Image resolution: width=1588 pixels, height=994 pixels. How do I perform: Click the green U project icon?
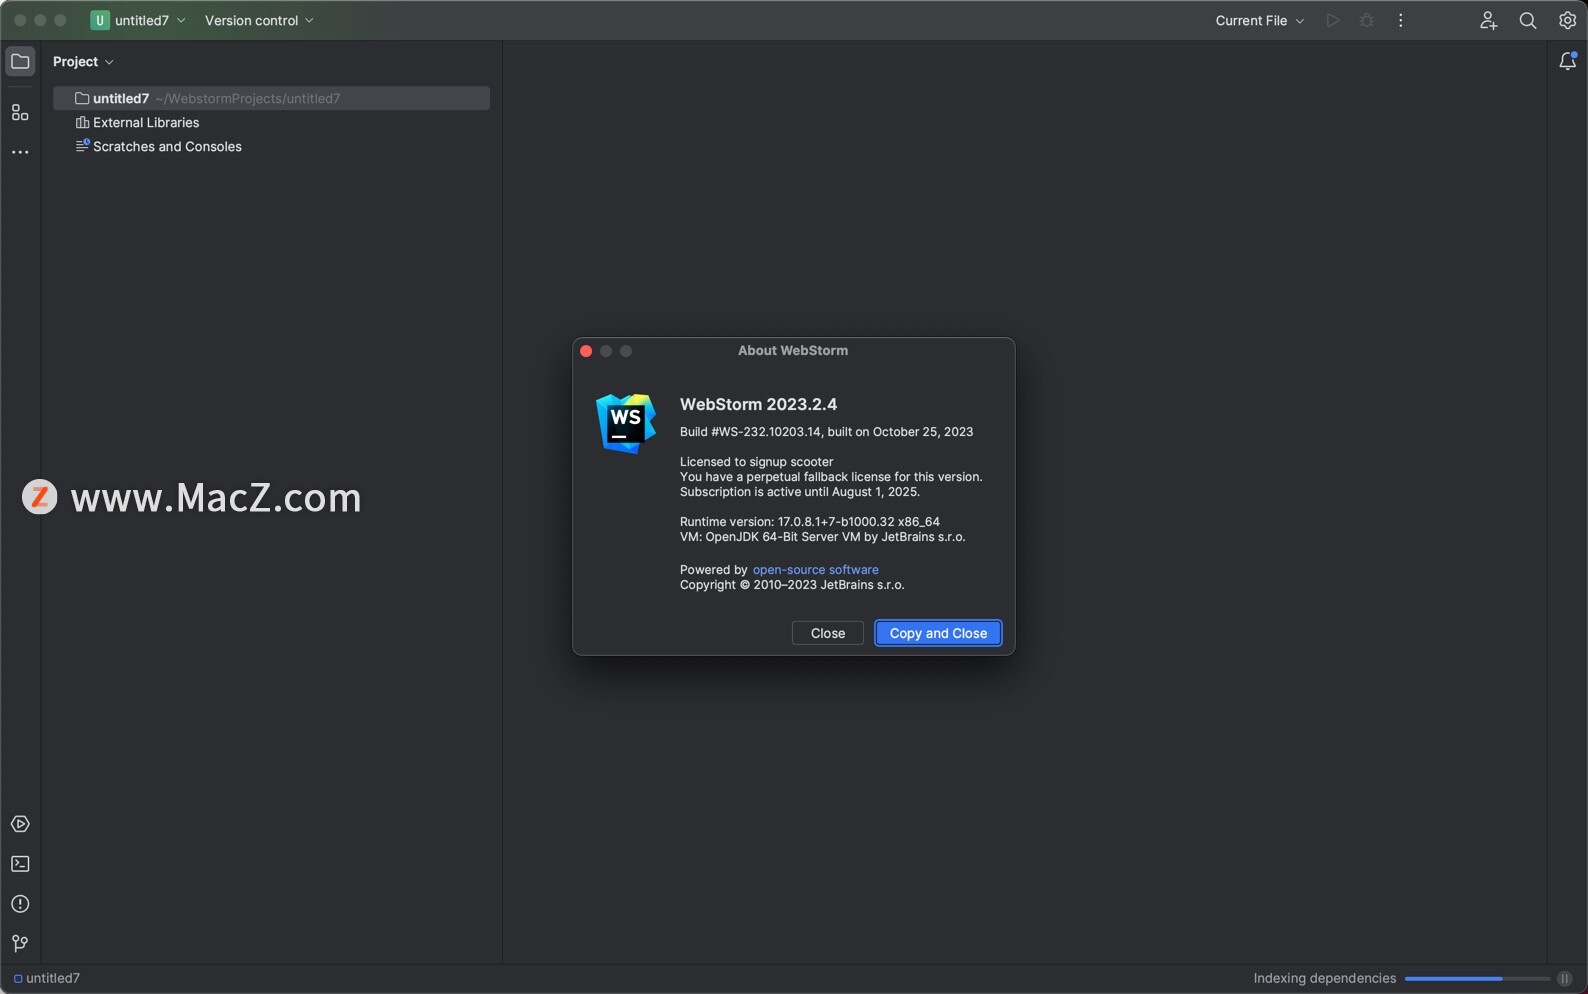click(x=100, y=20)
